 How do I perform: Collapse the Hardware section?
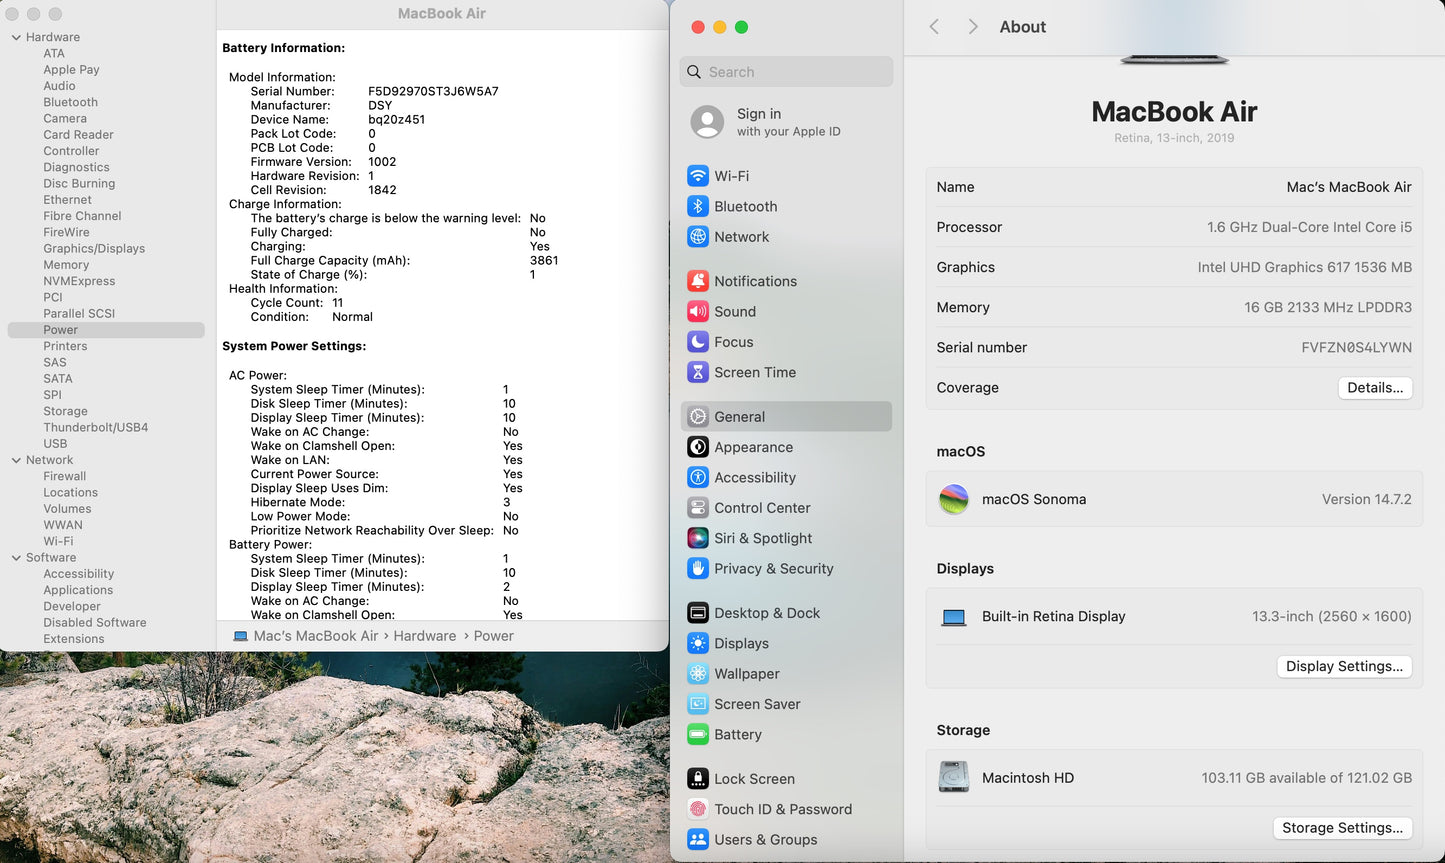coord(16,36)
